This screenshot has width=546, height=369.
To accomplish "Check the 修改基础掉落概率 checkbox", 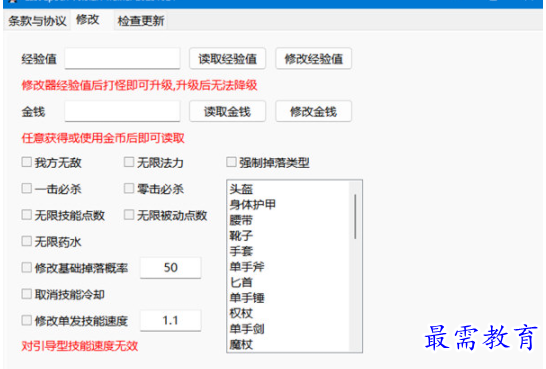I will click(26, 268).
